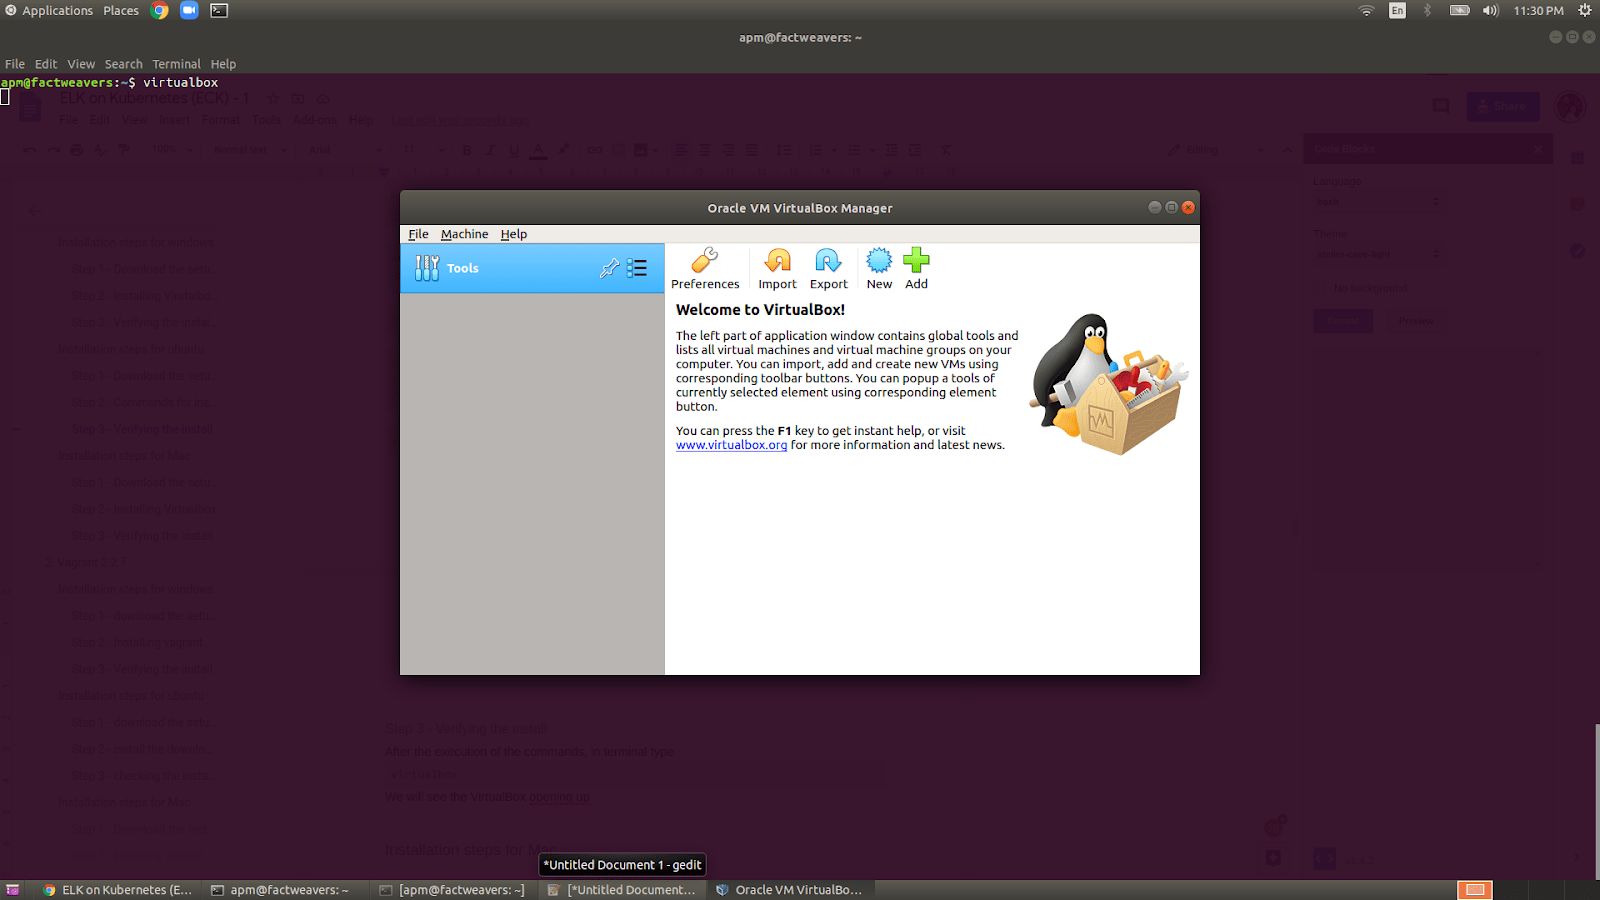The image size is (1600, 900).
Task: Click the orange workspace switcher in the taskbar
Action: pos(1475,890)
